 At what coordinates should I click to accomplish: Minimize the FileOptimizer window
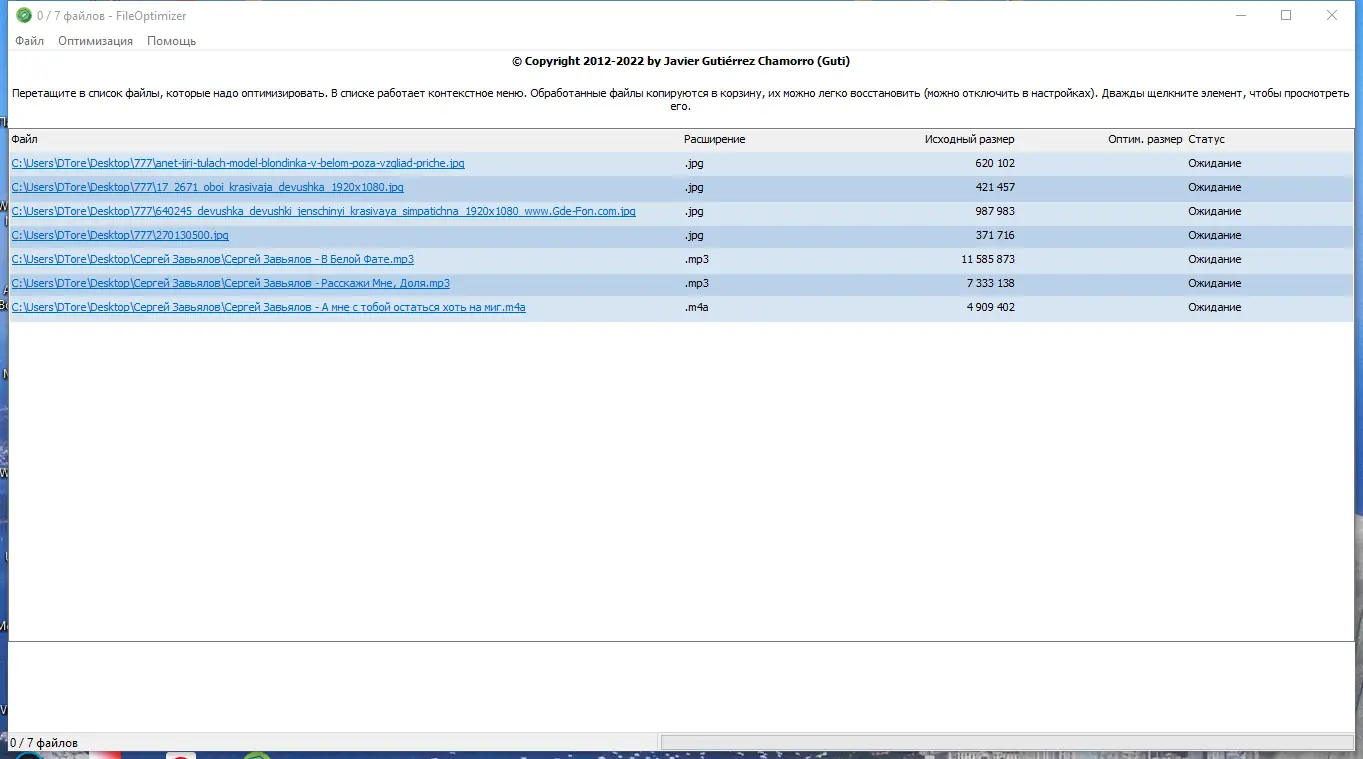1240,15
